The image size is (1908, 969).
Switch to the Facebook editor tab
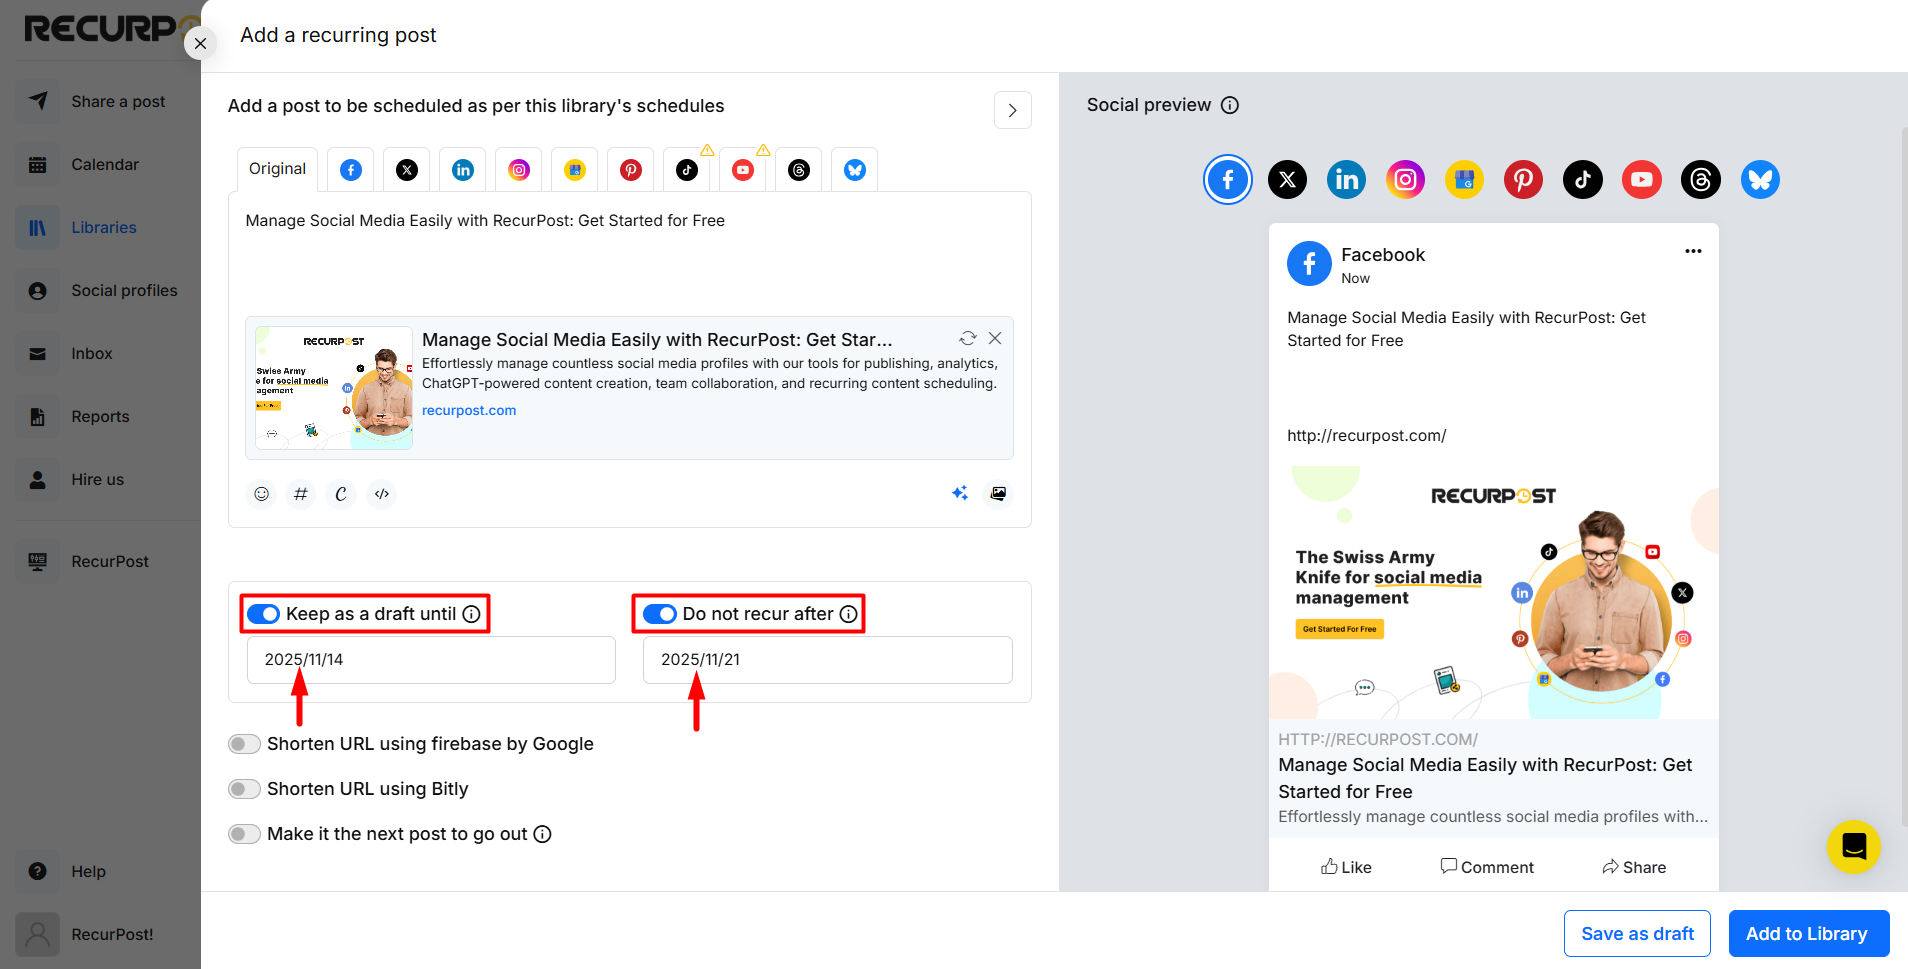coord(351,170)
